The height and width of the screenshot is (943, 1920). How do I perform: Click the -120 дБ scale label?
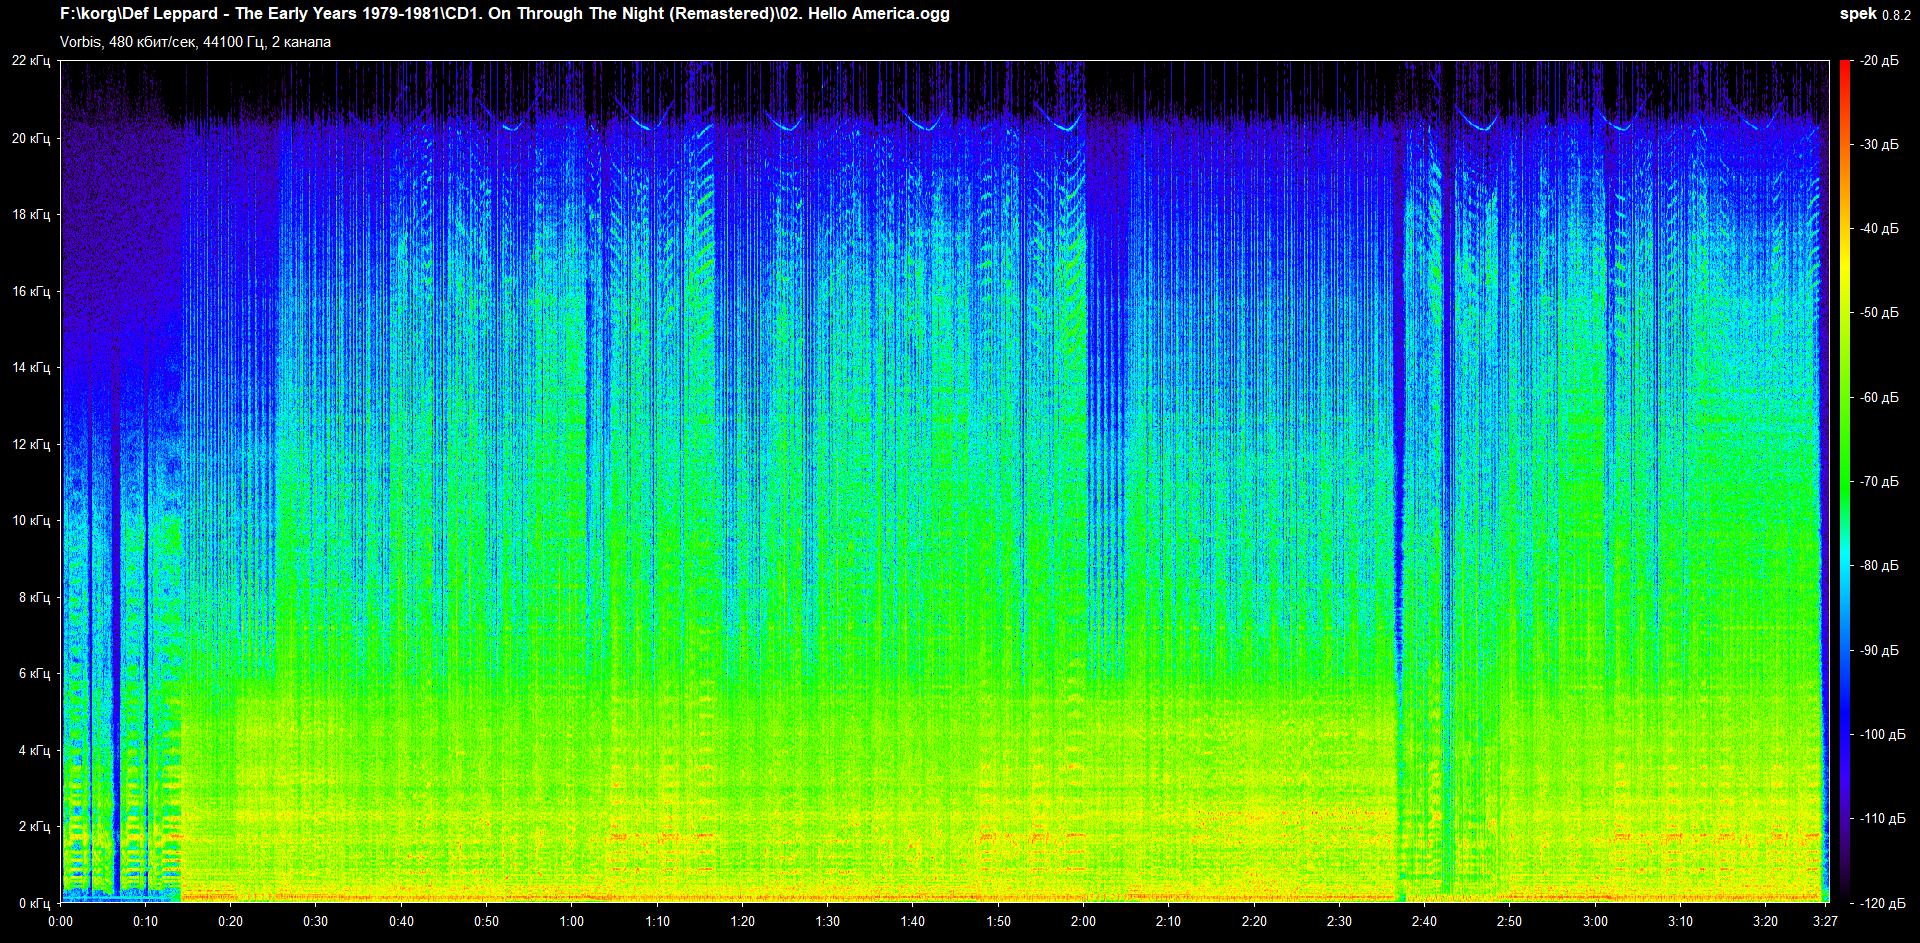[x=1882, y=903]
